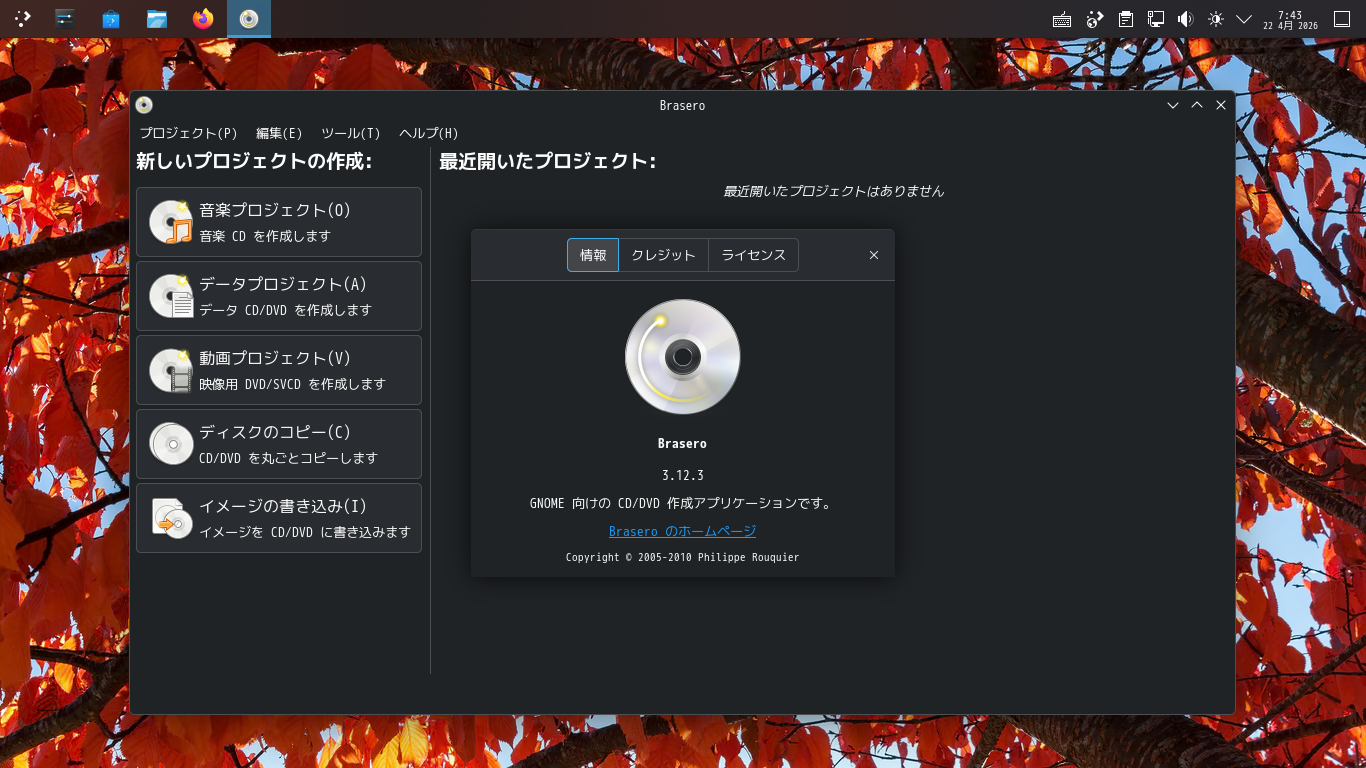Click the globe-with-arrow tray icon
The width and height of the screenshot is (1366, 768).
pos(1095,19)
